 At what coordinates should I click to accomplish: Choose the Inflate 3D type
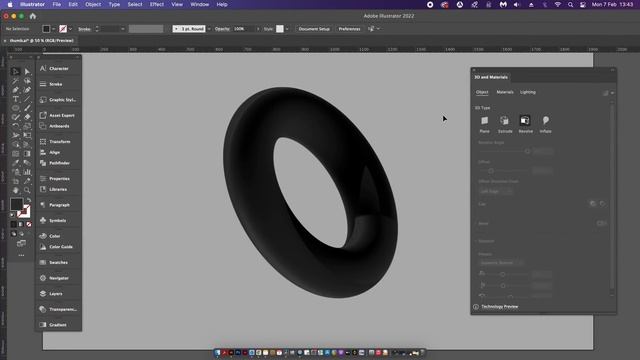coord(546,124)
